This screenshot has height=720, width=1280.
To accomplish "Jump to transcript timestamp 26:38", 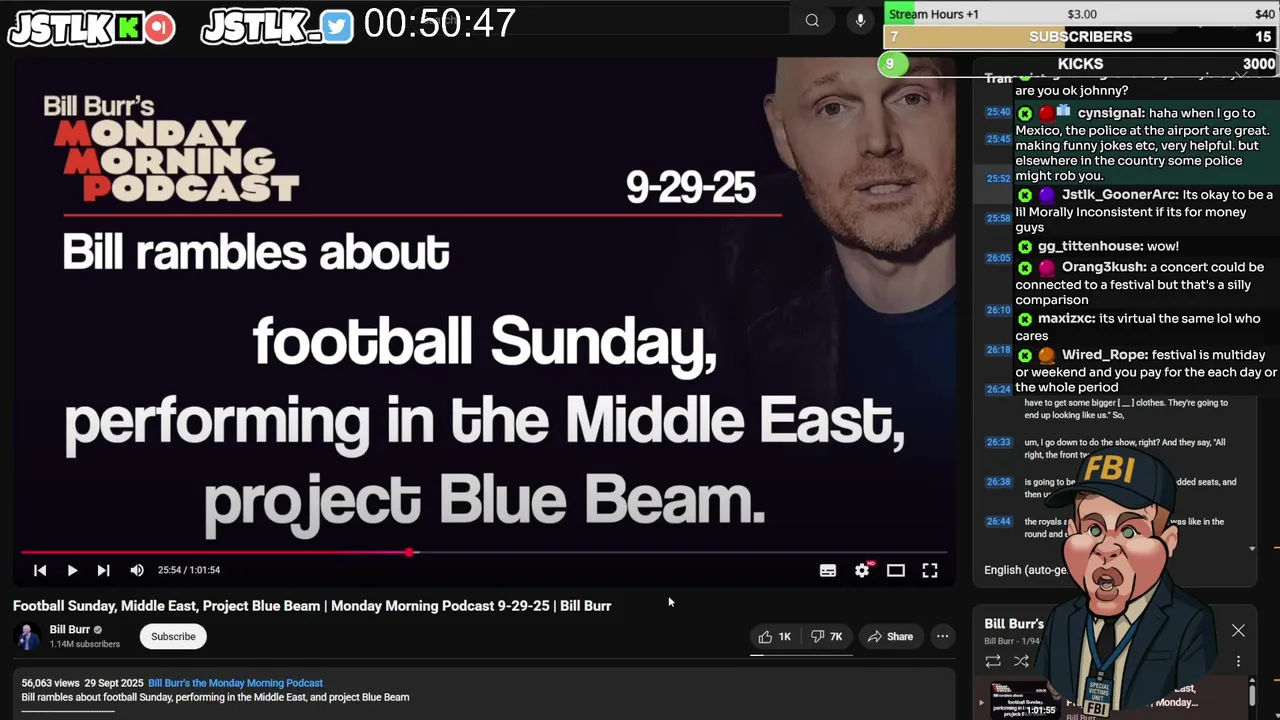I will [998, 482].
